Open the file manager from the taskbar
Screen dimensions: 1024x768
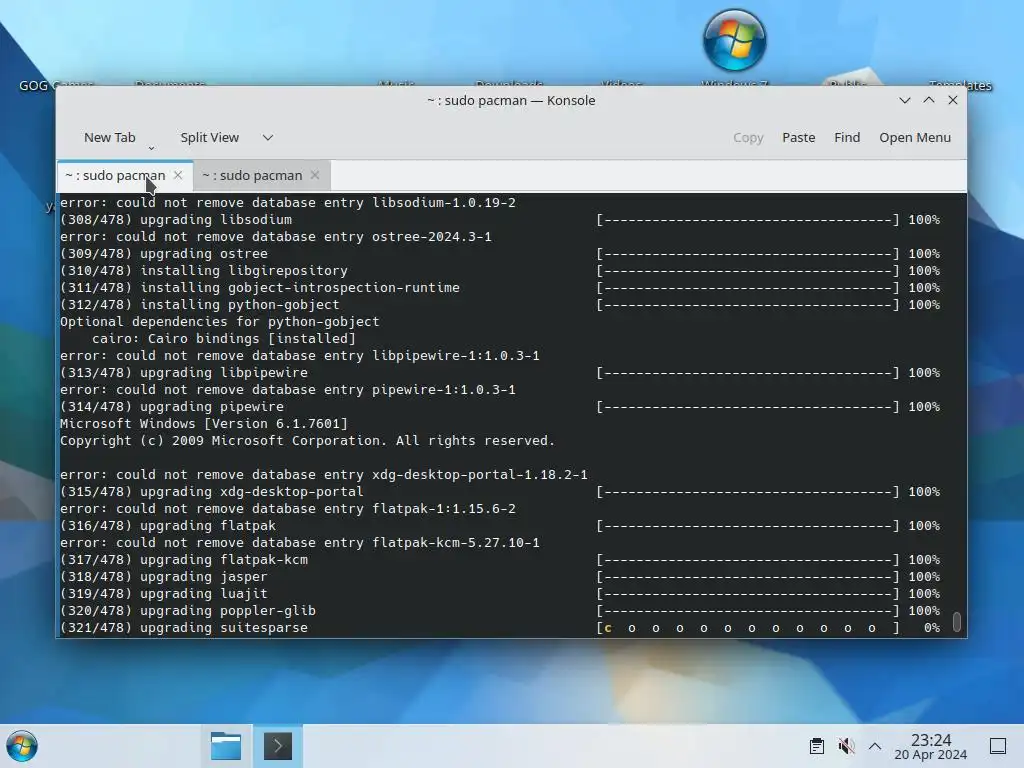pos(226,746)
